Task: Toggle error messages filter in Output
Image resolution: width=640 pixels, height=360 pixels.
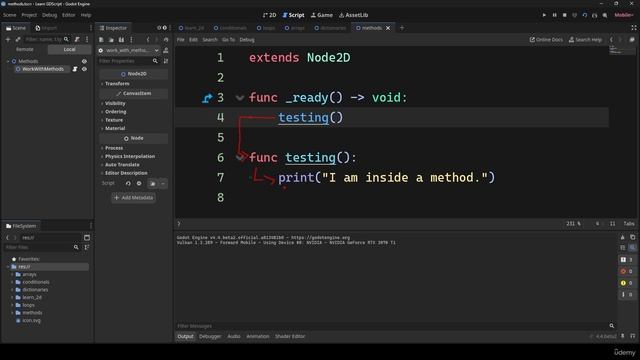Action: [627, 271]
